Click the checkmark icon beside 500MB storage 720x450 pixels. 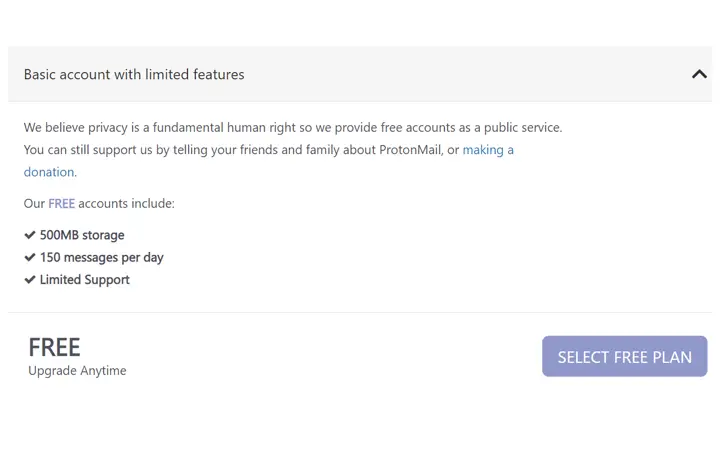tap(30, 235)
